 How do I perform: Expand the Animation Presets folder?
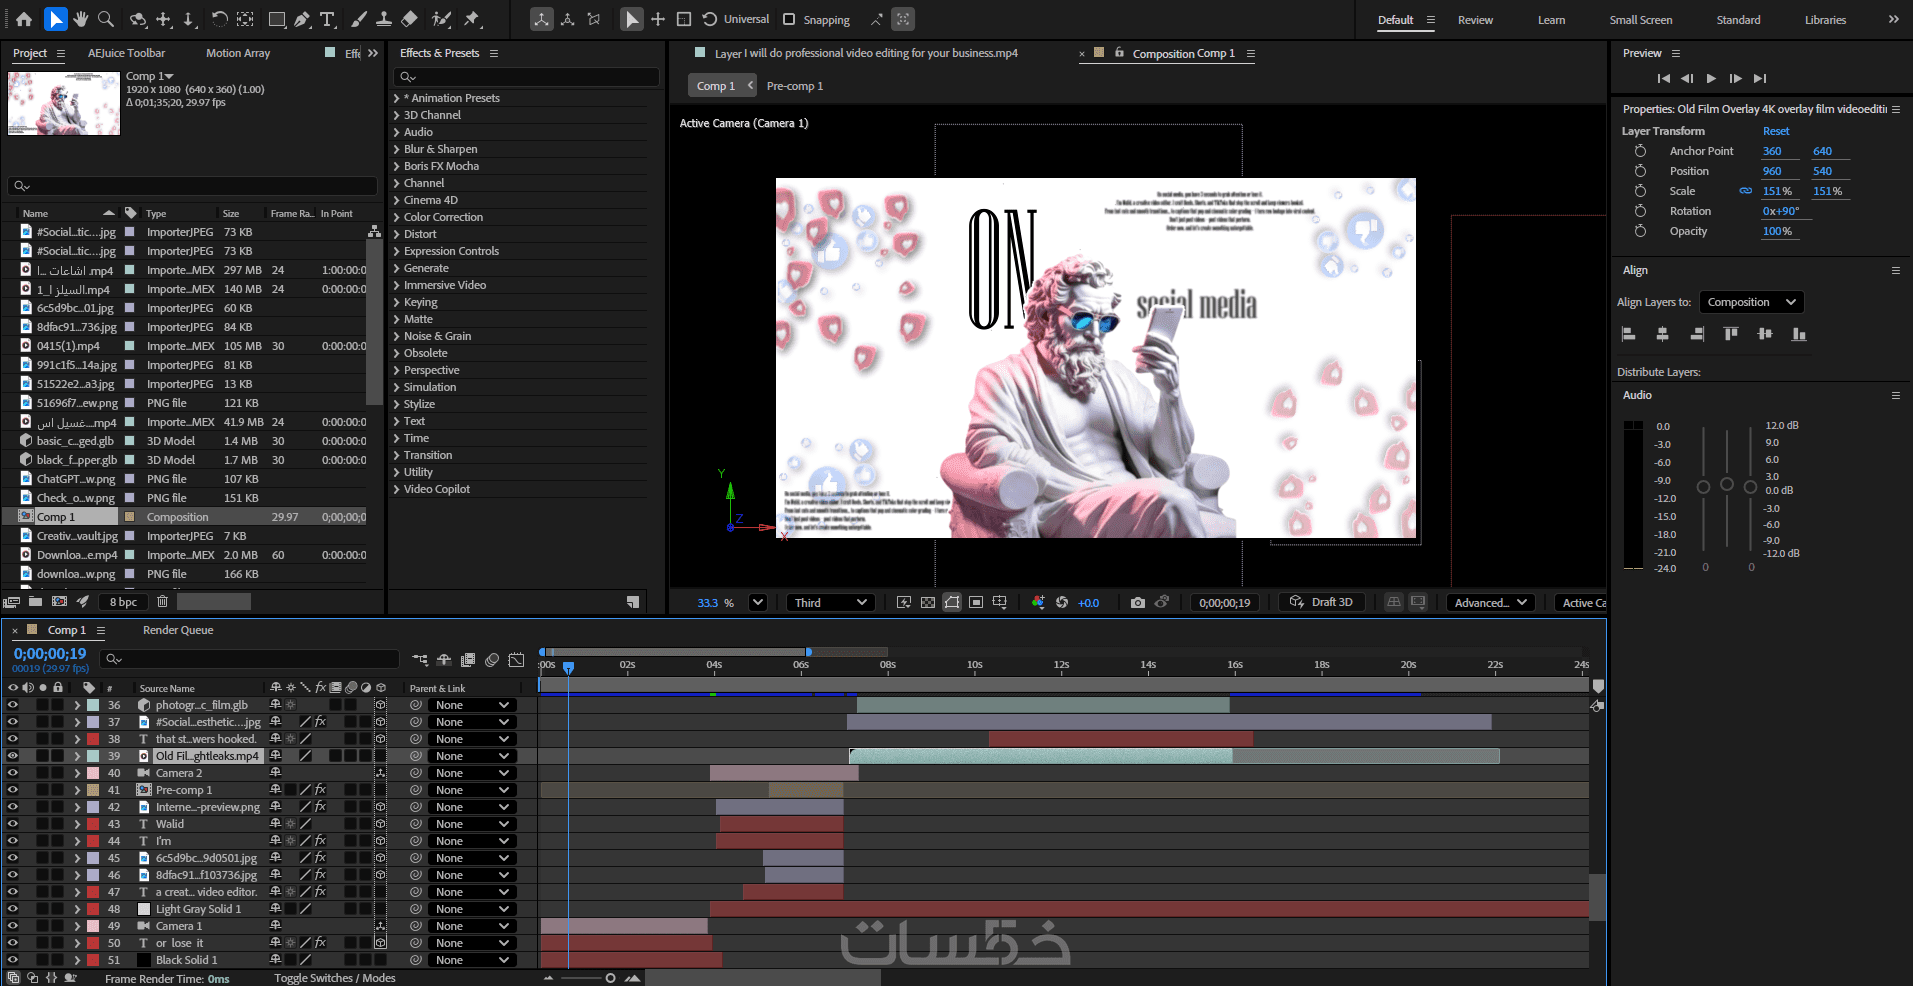pos(397,98)
